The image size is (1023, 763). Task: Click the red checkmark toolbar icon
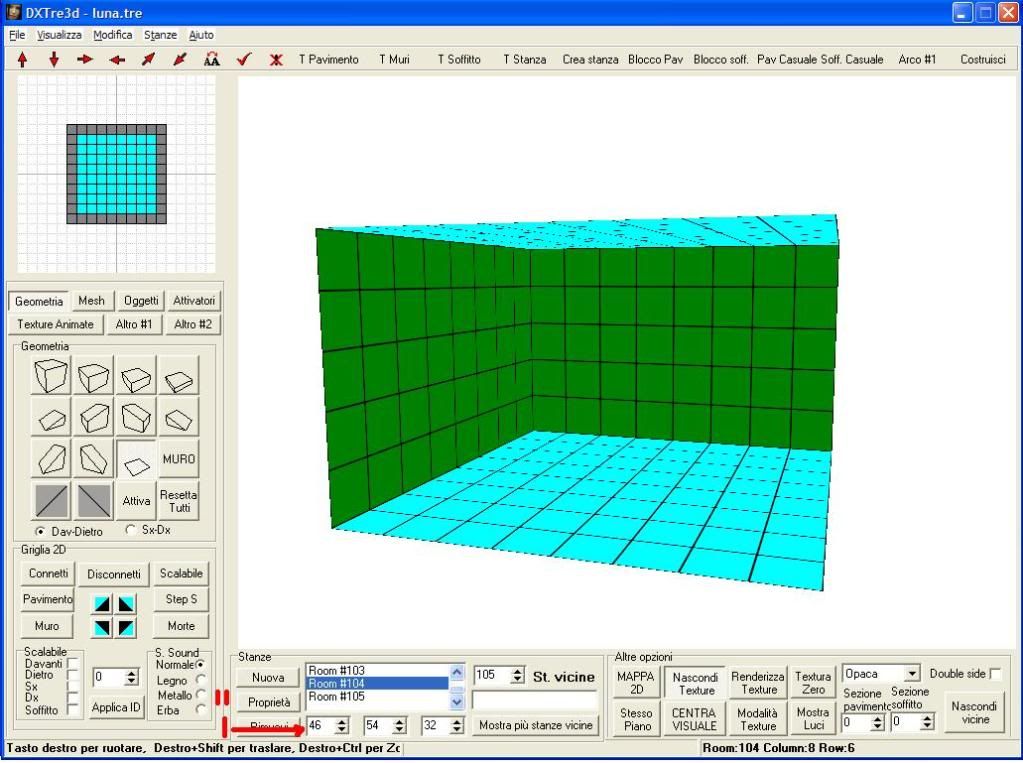243,60
